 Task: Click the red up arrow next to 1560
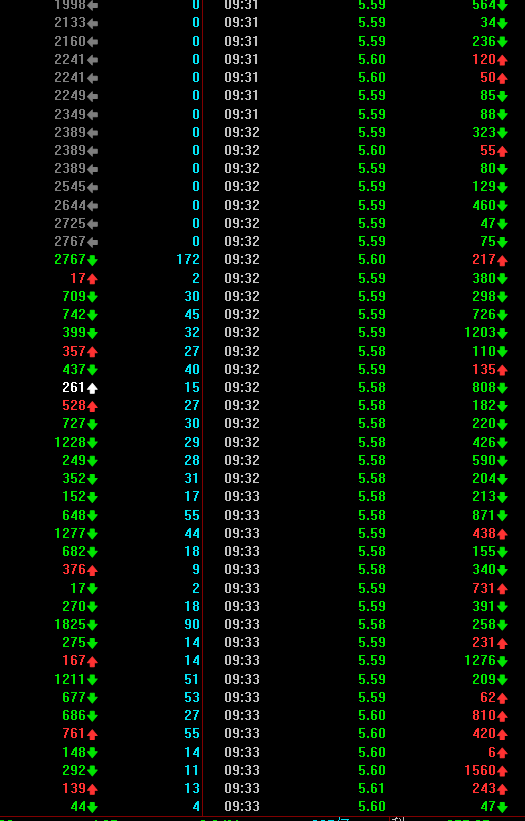pyautogui.click(x=502, y=771)
